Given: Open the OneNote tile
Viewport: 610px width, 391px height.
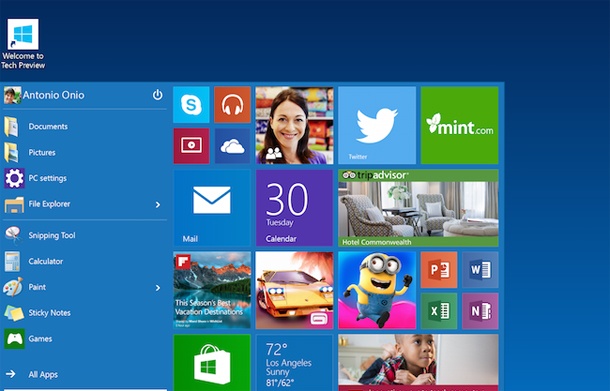Looking at the screenshot, I should 480,311.
